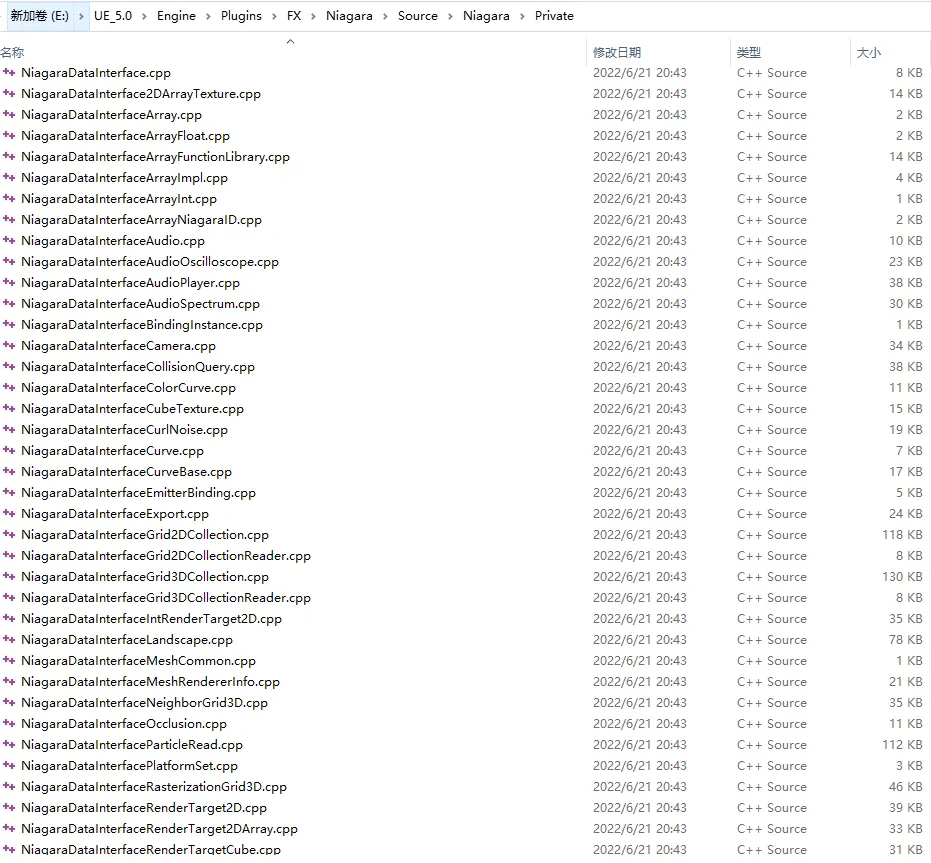This screenshot has height=863, width=931.
Task: Select file NiagaraDataInterfaceGrid2DCollectionReader.cpp
Action: tap(166, 555)
